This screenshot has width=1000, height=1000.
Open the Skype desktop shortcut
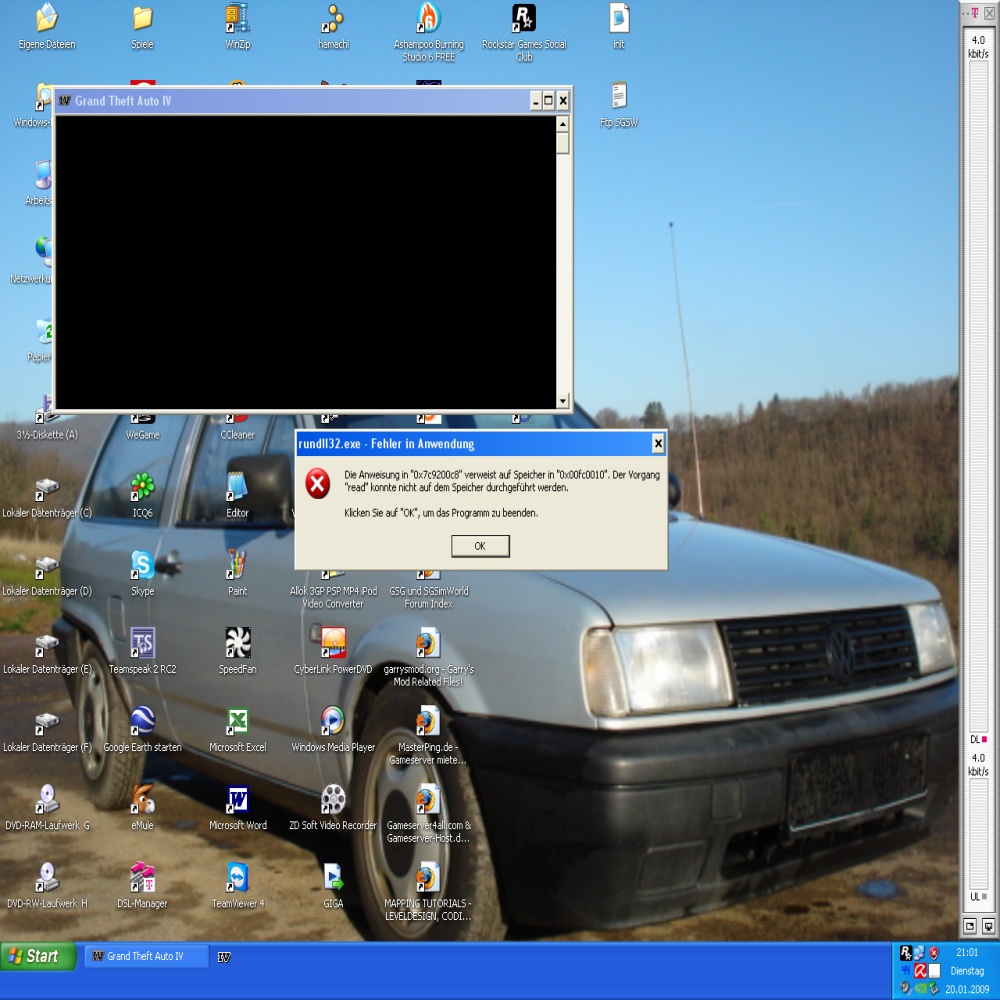pyautogui.click(x=142, y=565)
